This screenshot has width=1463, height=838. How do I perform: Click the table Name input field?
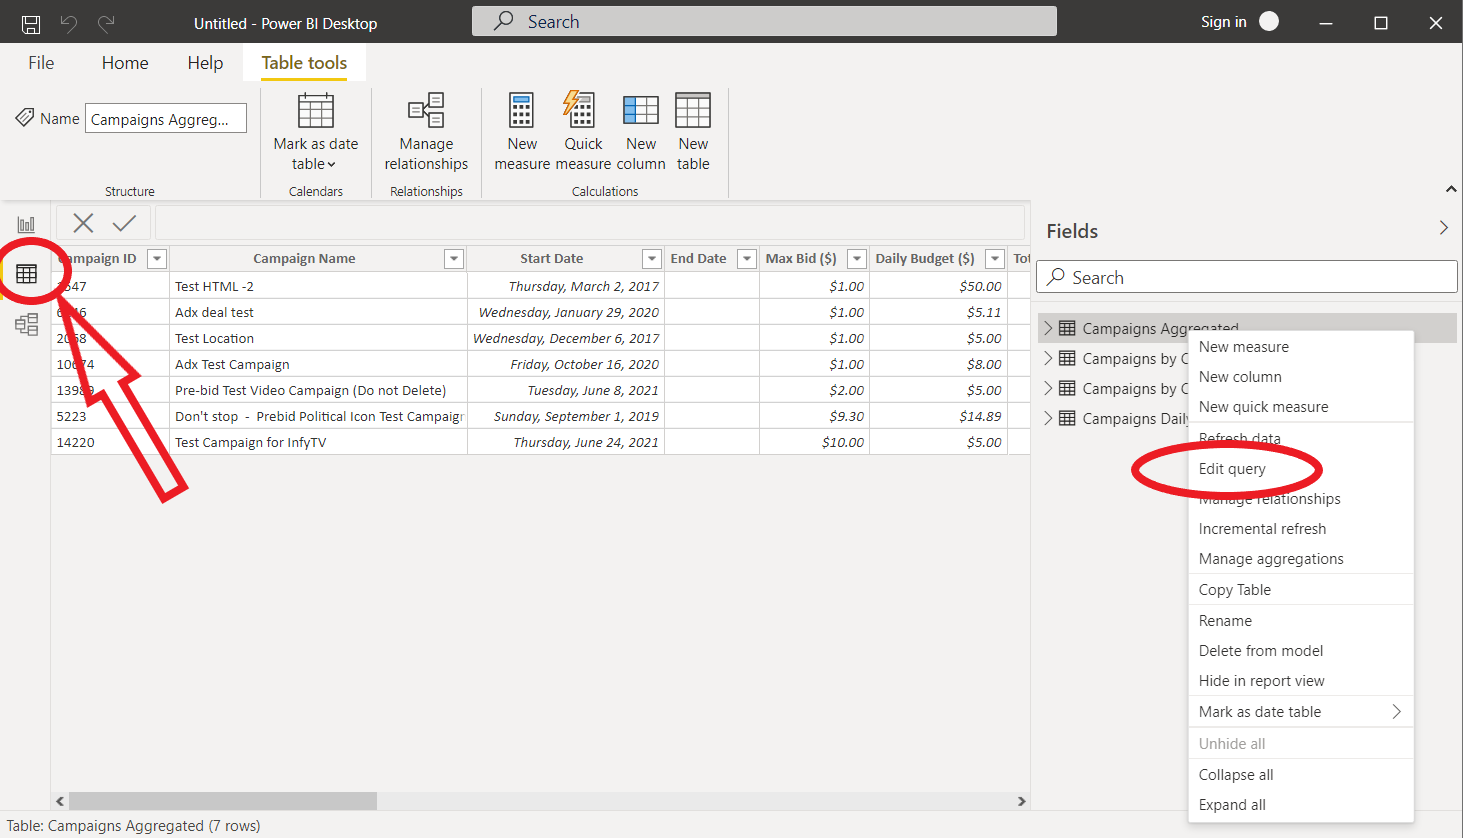(165, 119)
